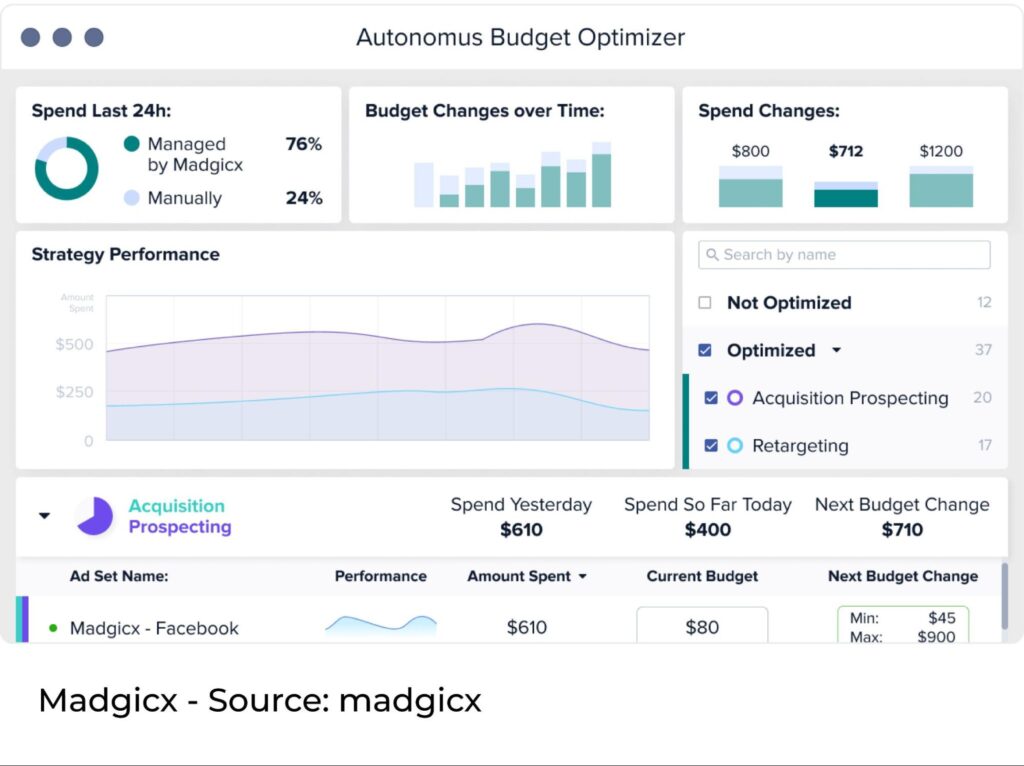
Task: Click the Not Optimized count 12
Action: tap(984, 302)
